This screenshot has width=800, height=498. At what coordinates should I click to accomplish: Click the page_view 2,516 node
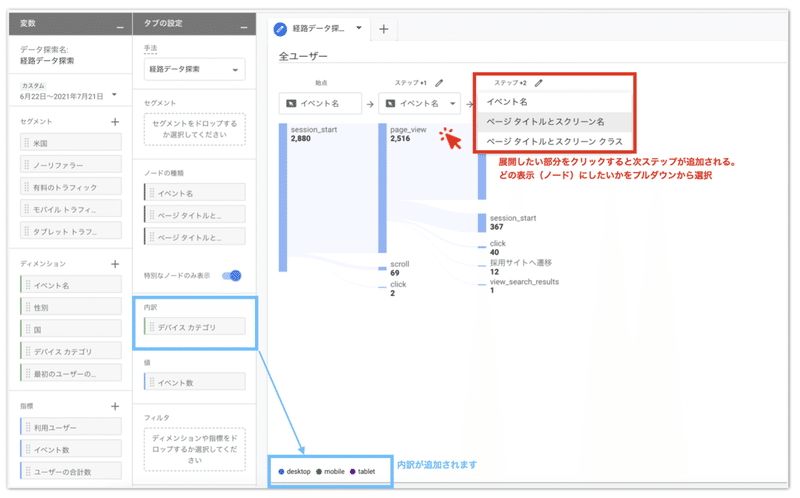coord(383,188)
